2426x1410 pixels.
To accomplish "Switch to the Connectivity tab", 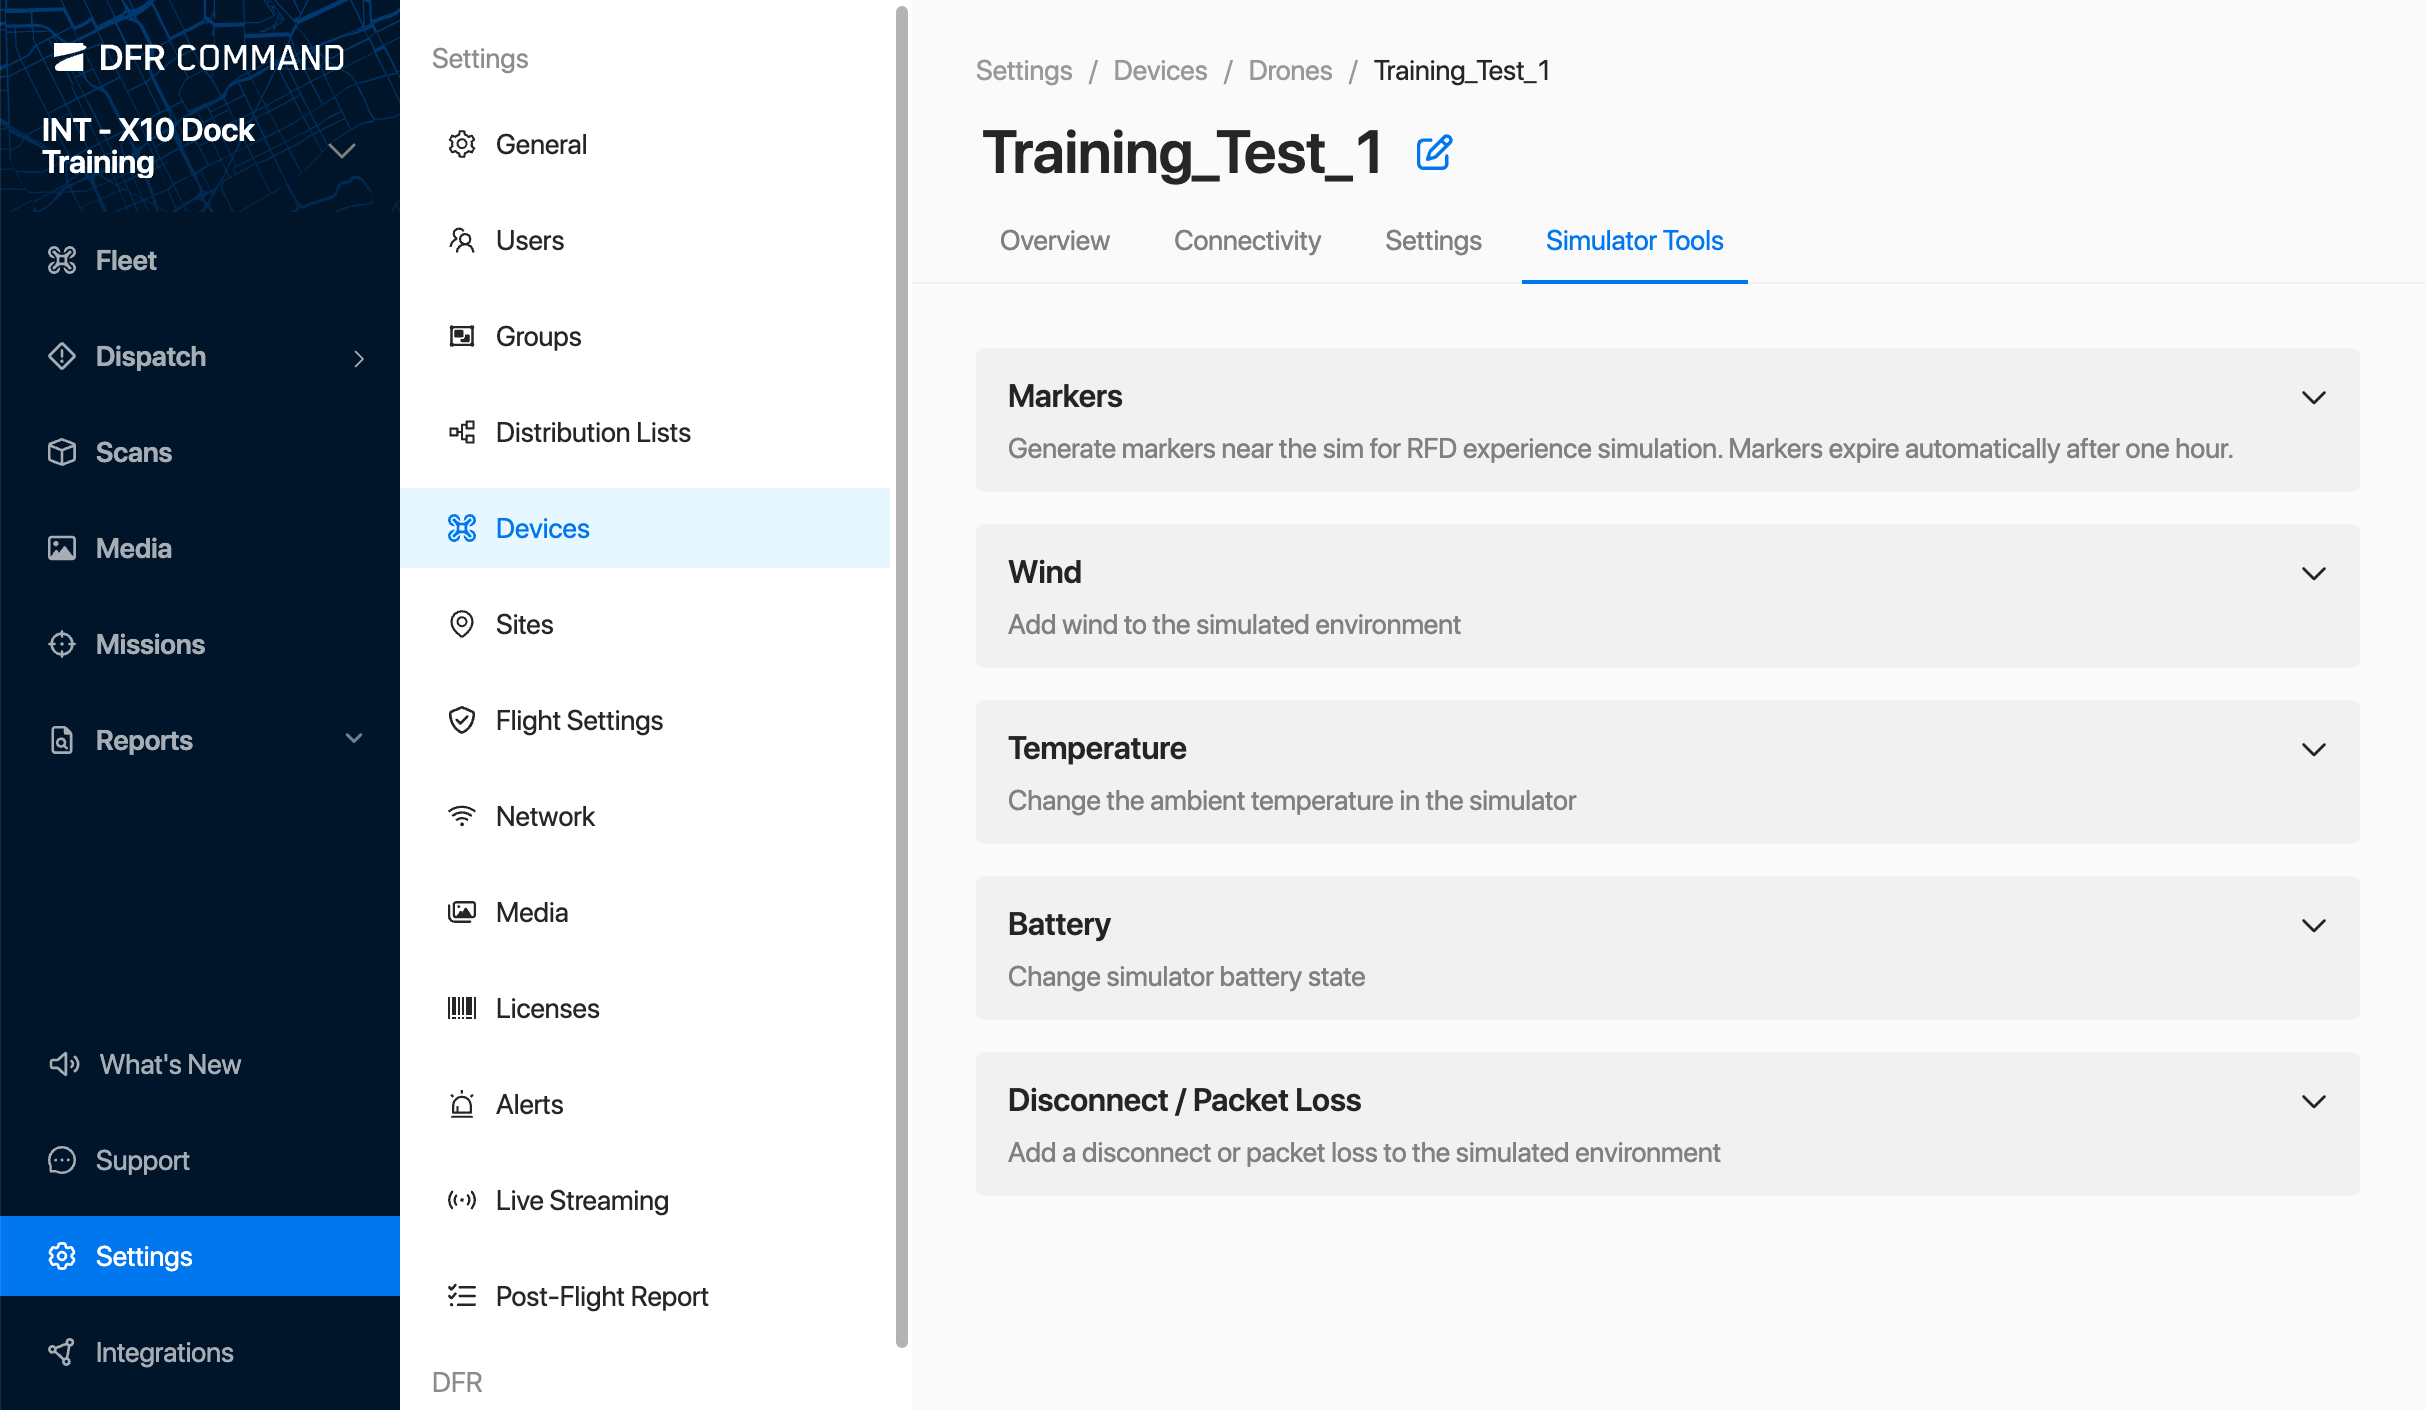I will 1247,240.
